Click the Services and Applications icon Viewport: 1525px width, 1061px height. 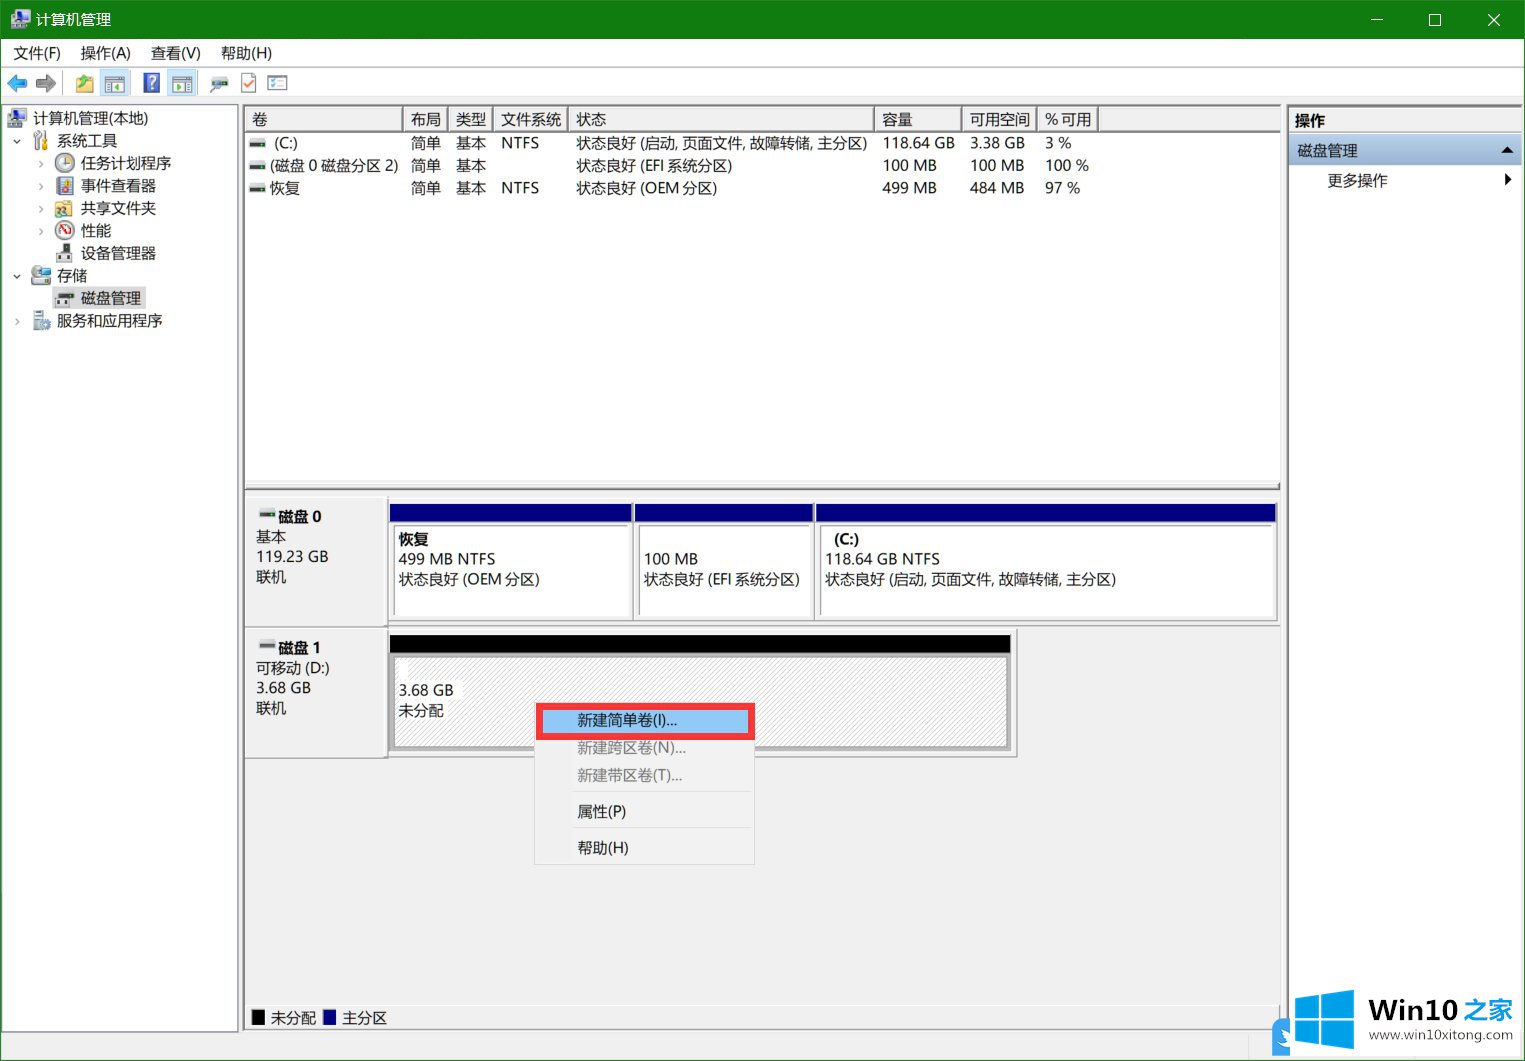click(x=41, y=321)
